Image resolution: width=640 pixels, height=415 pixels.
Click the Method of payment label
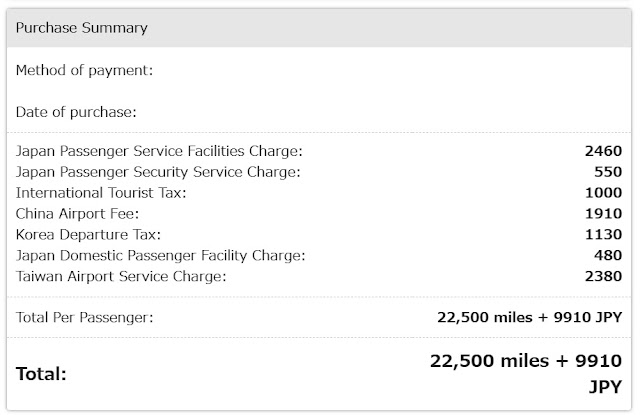(x=85, y=70)
